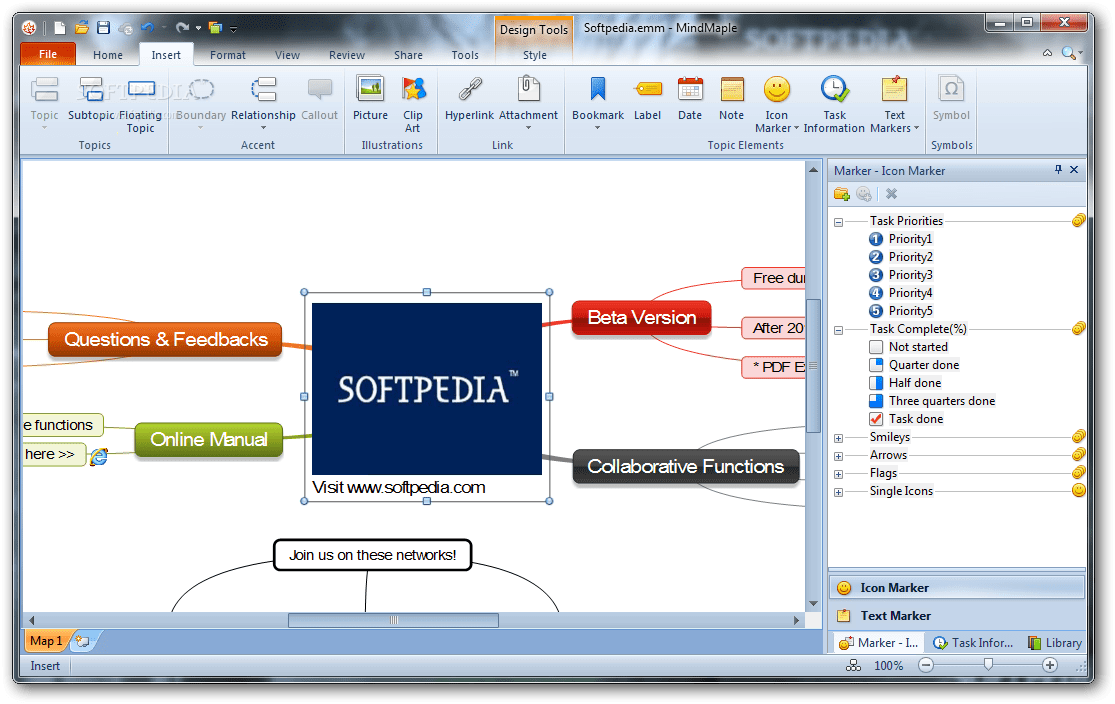Add a Callout to the topic
Viewport: 1115px width, 704px height.
click(319, 100)
